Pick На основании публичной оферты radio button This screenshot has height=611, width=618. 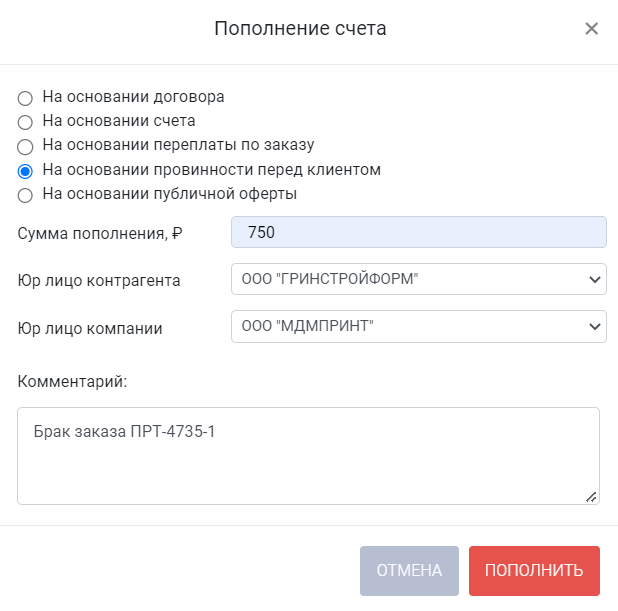(25, 195)
